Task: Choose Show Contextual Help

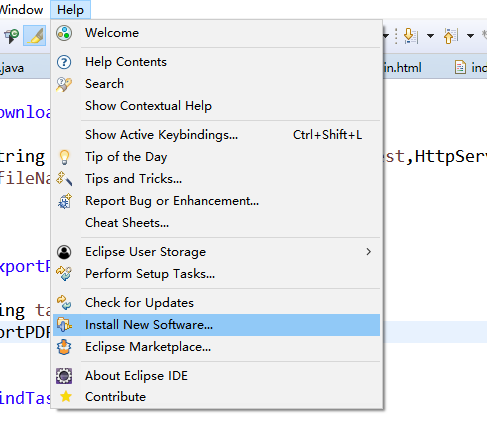Action: point(216,106)
